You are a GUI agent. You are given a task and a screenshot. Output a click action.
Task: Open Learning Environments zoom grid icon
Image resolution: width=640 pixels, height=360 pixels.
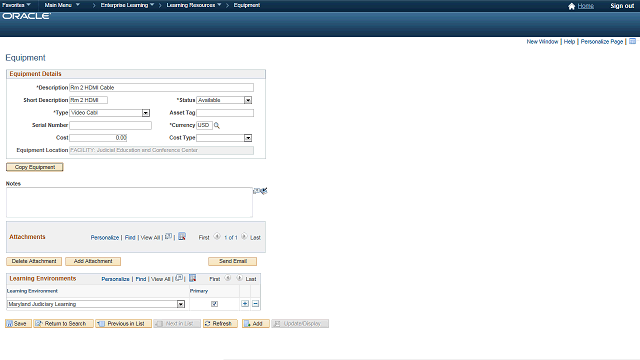click(179, 278)
